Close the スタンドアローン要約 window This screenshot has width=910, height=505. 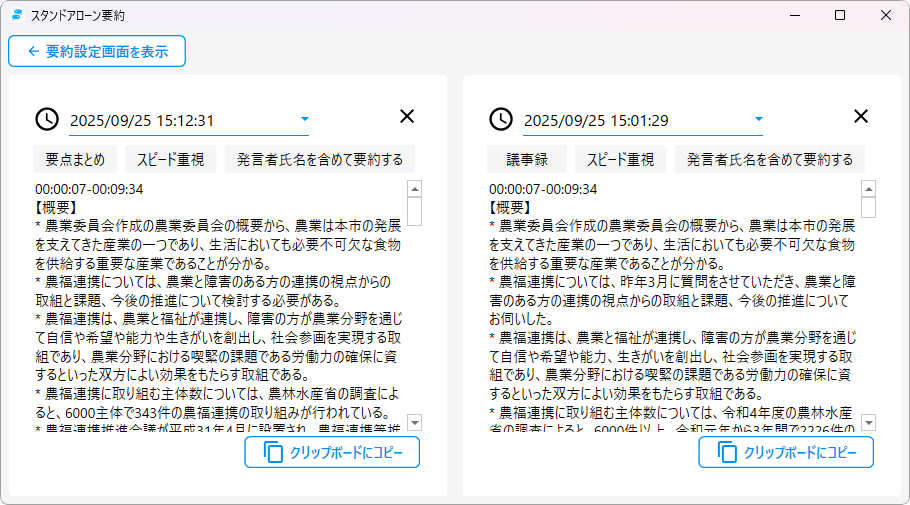[x=886, y=15]
